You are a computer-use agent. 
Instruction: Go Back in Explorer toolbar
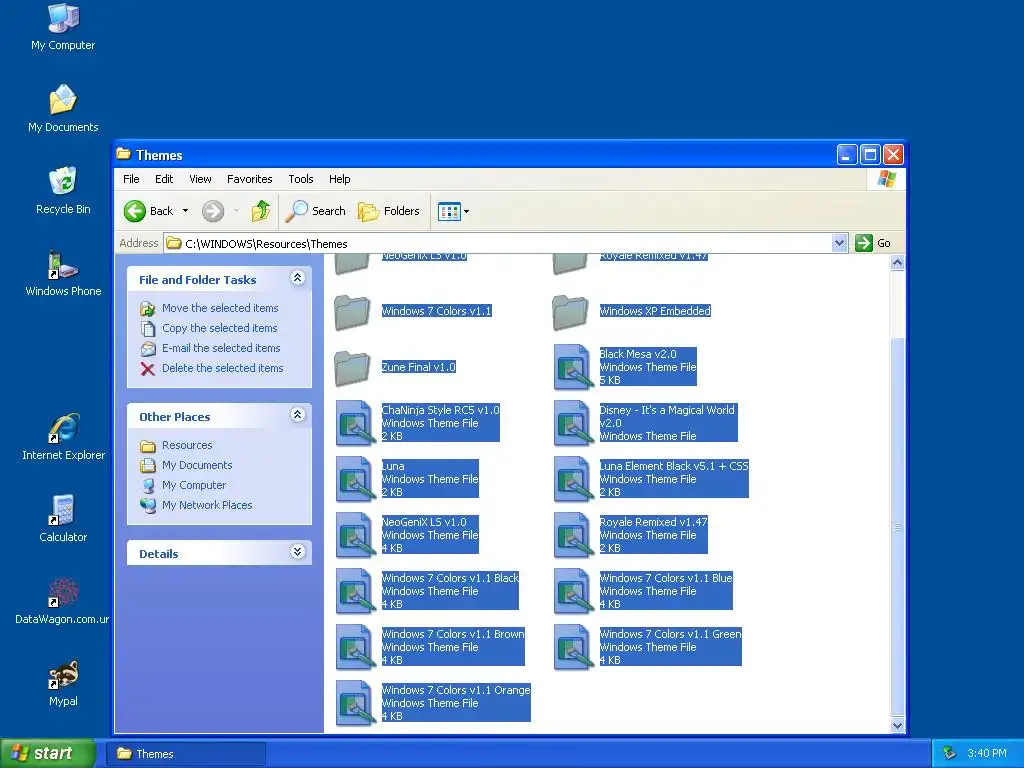click(149, 211)
